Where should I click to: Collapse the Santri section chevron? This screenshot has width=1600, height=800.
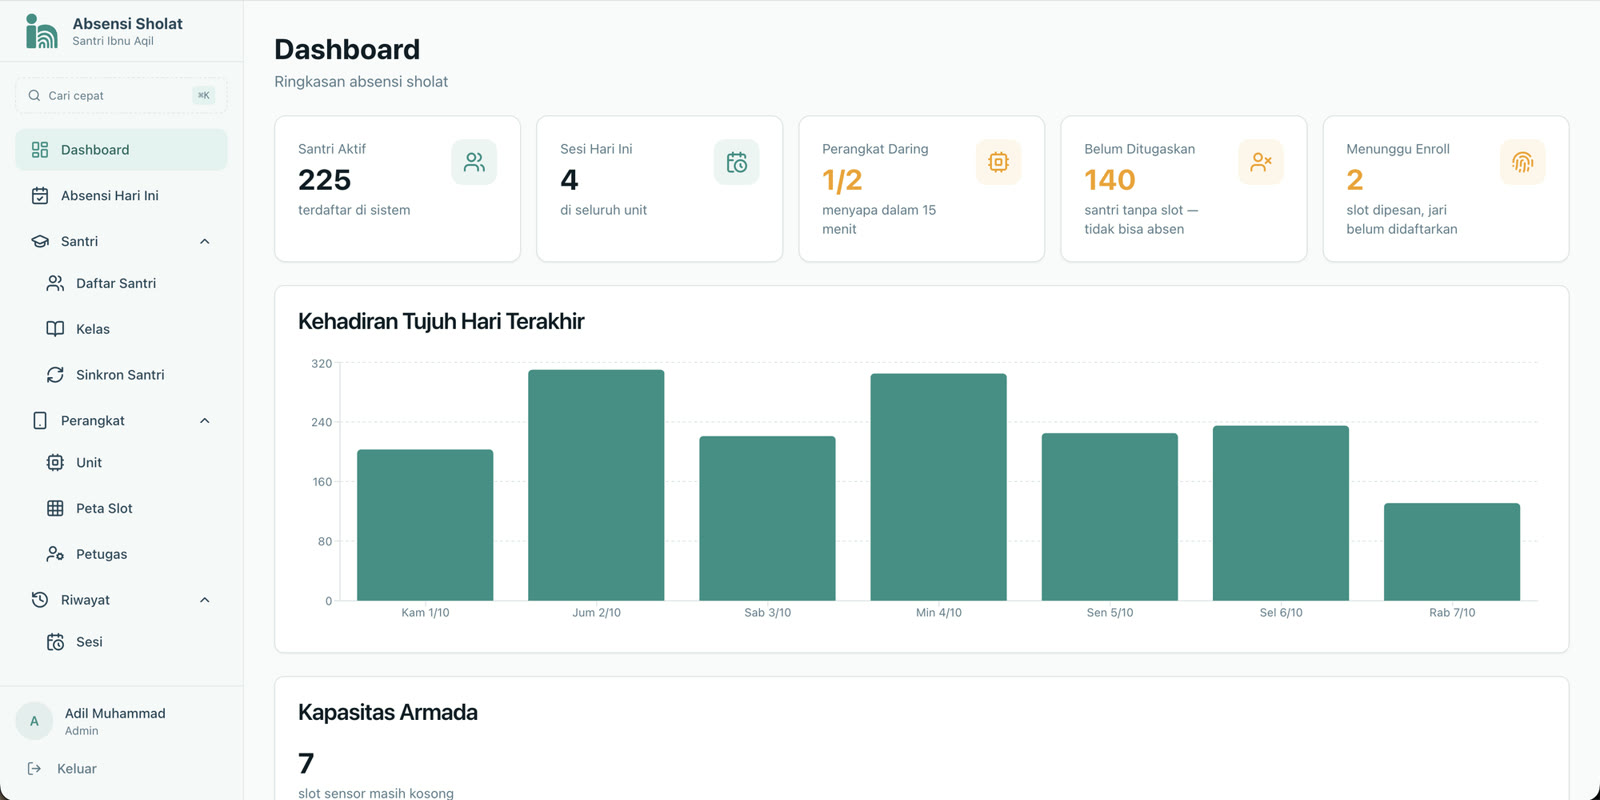click(x=205, y=241)
